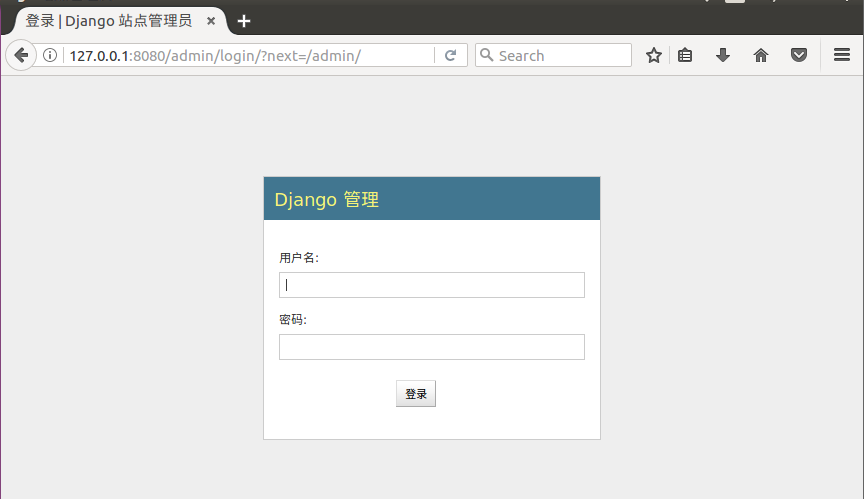Image resolution: width=864 pixels, height=499 pixels.
Task: Open downloads arrow icon
Action: click(x=722, y=55)
